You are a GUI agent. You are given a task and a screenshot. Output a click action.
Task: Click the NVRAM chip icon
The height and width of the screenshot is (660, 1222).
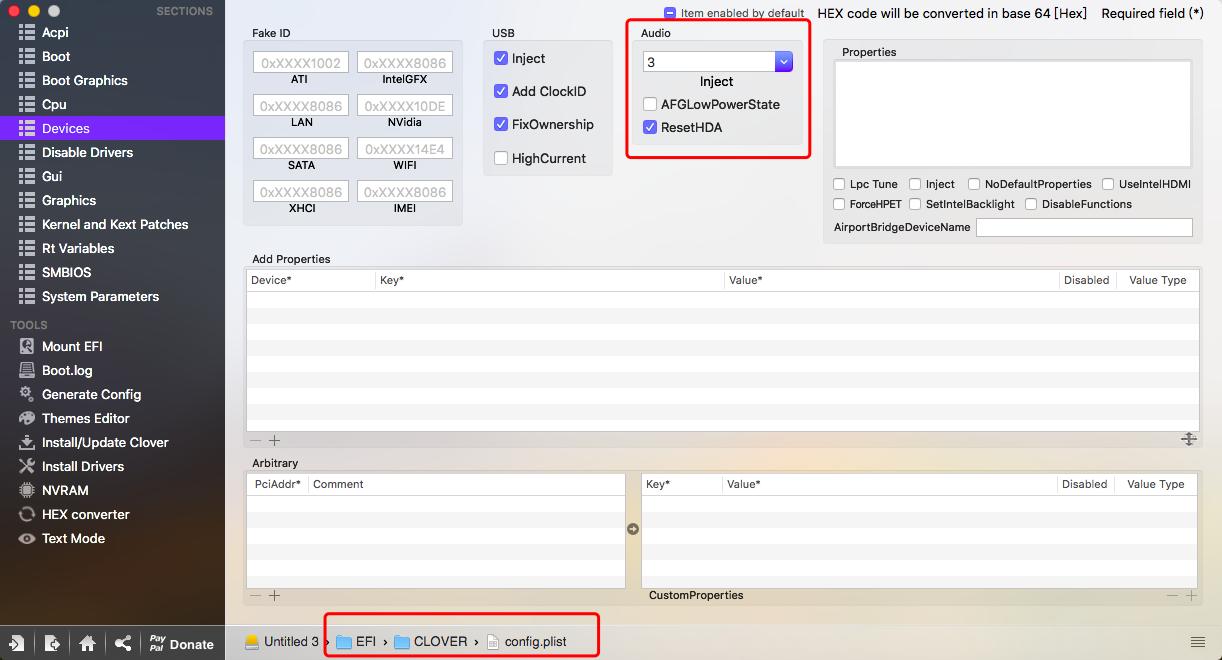click(27, 490)
